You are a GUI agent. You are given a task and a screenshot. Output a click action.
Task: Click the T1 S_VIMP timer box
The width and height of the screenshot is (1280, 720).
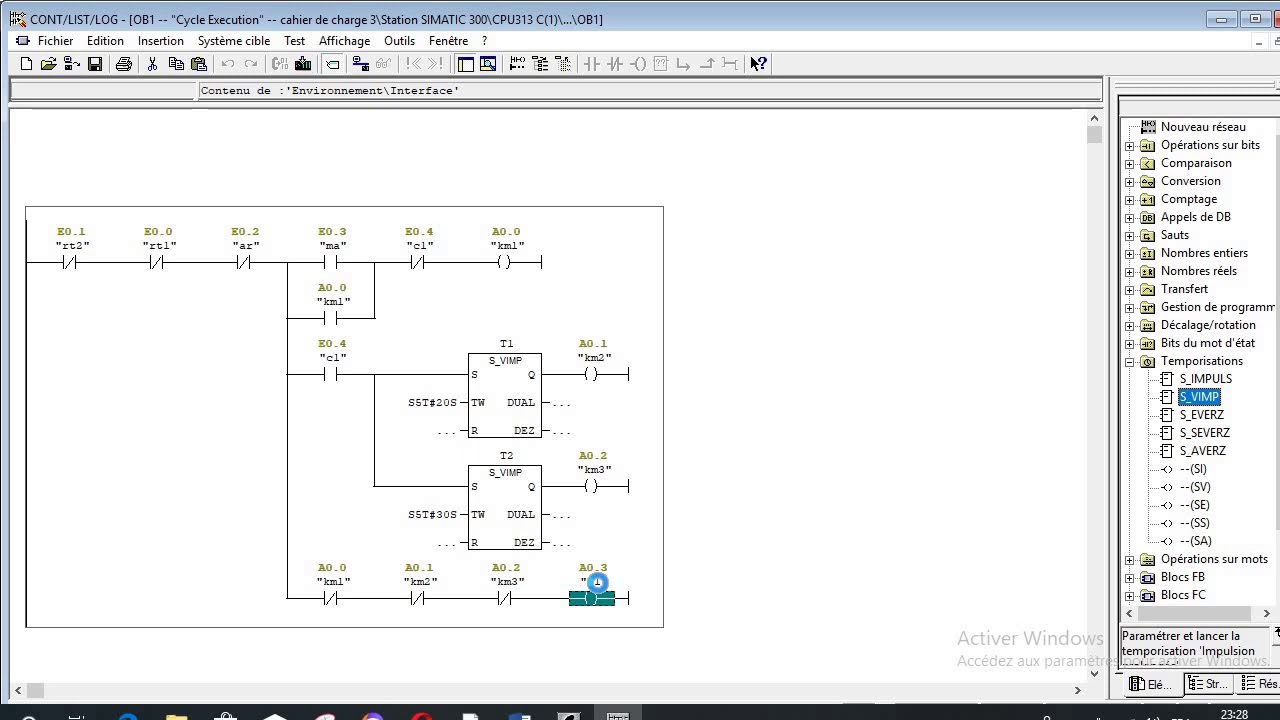505,395
